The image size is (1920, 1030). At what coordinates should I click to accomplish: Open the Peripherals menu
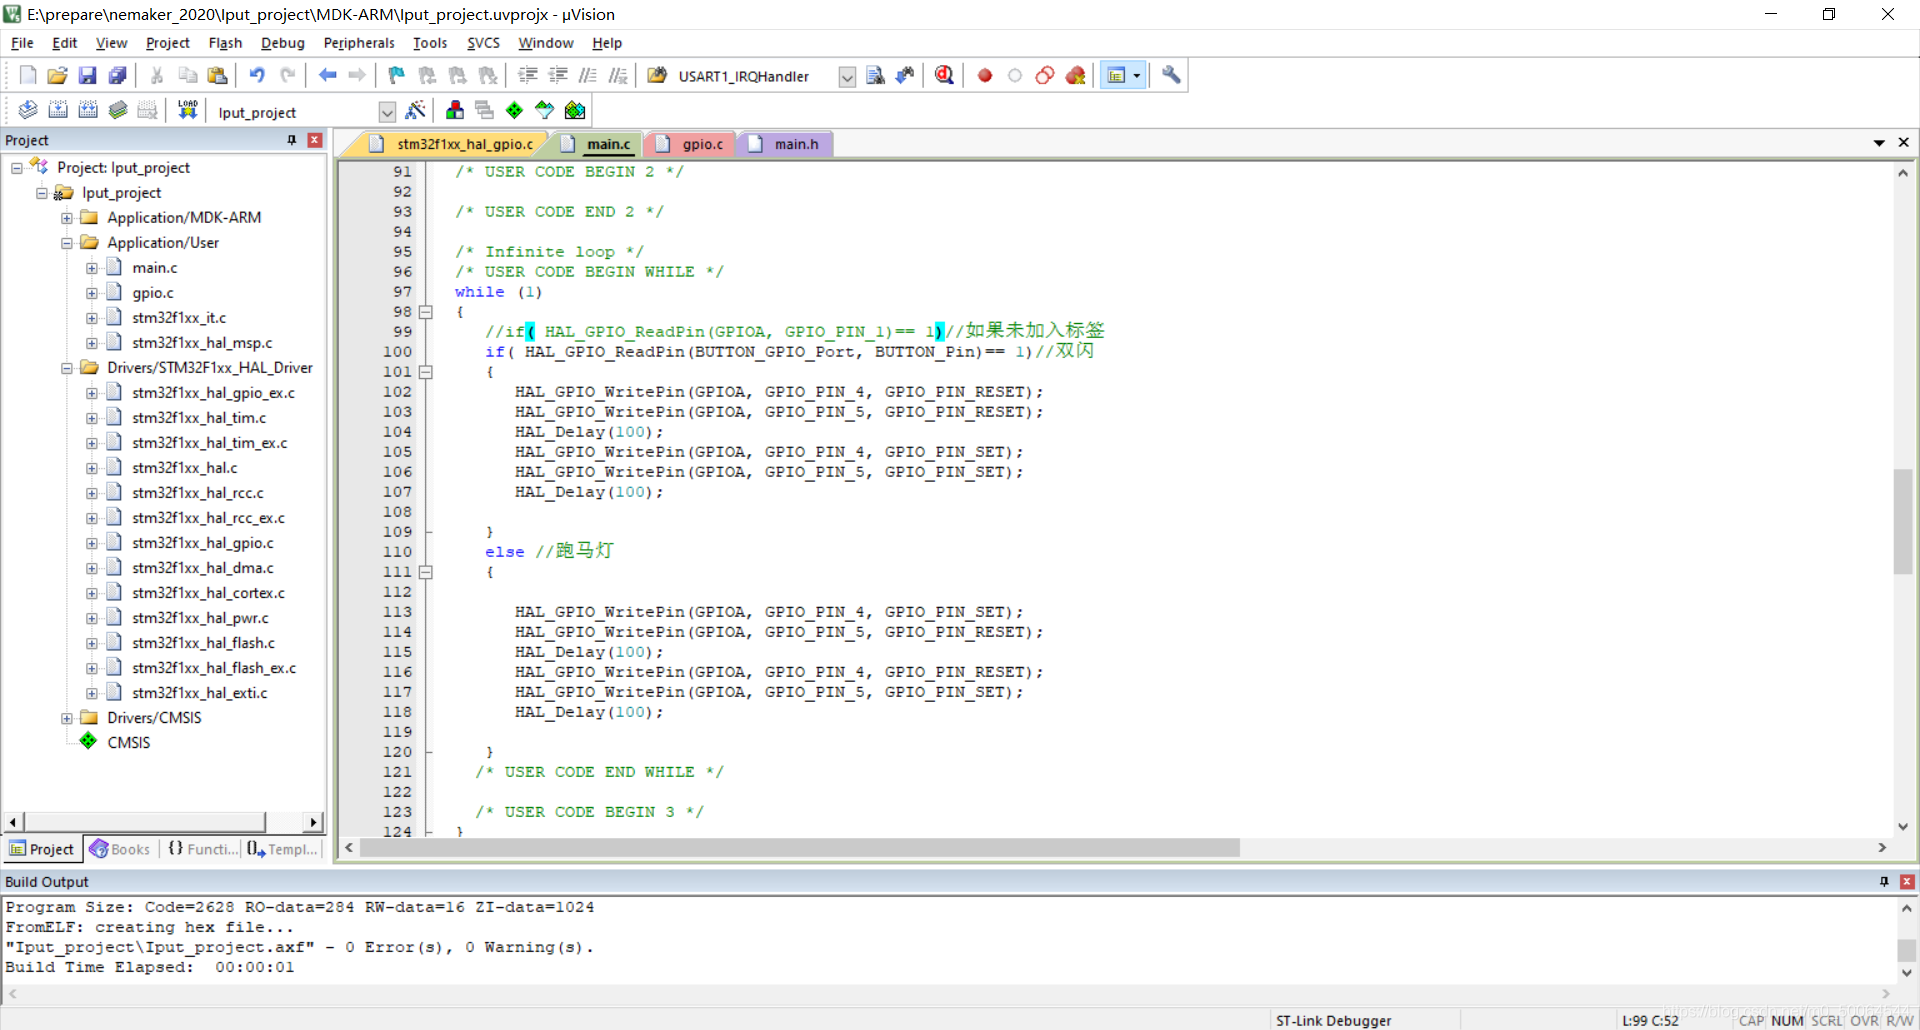pos(359,43)
